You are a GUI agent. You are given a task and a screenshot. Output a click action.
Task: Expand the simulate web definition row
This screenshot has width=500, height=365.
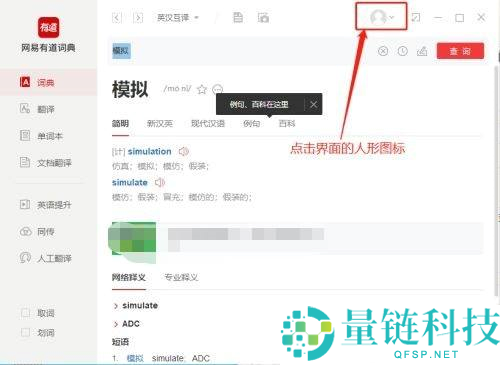(x=136, y=305)
